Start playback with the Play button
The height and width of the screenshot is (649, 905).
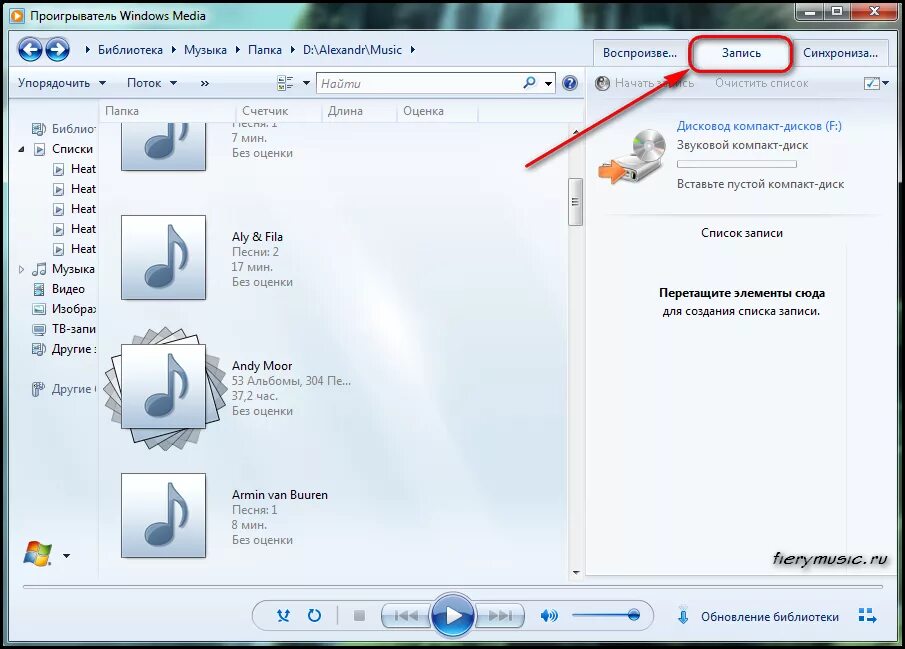coord(453,616)
